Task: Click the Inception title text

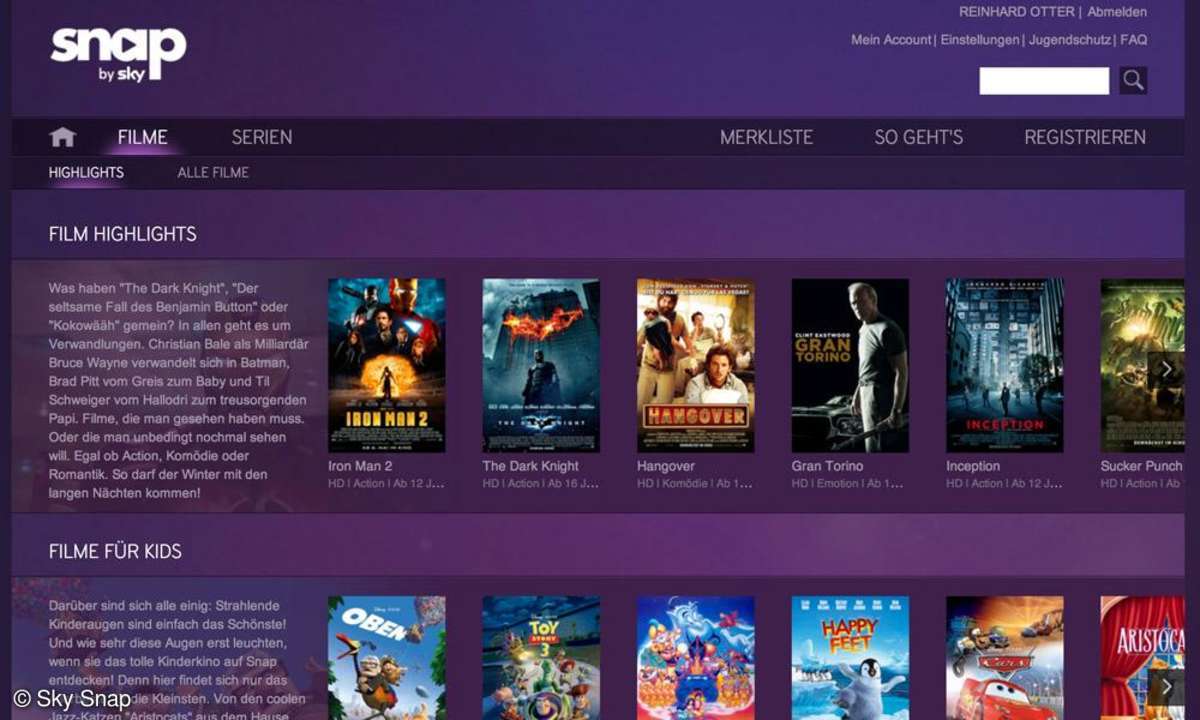Action: [x=973, y=466]
